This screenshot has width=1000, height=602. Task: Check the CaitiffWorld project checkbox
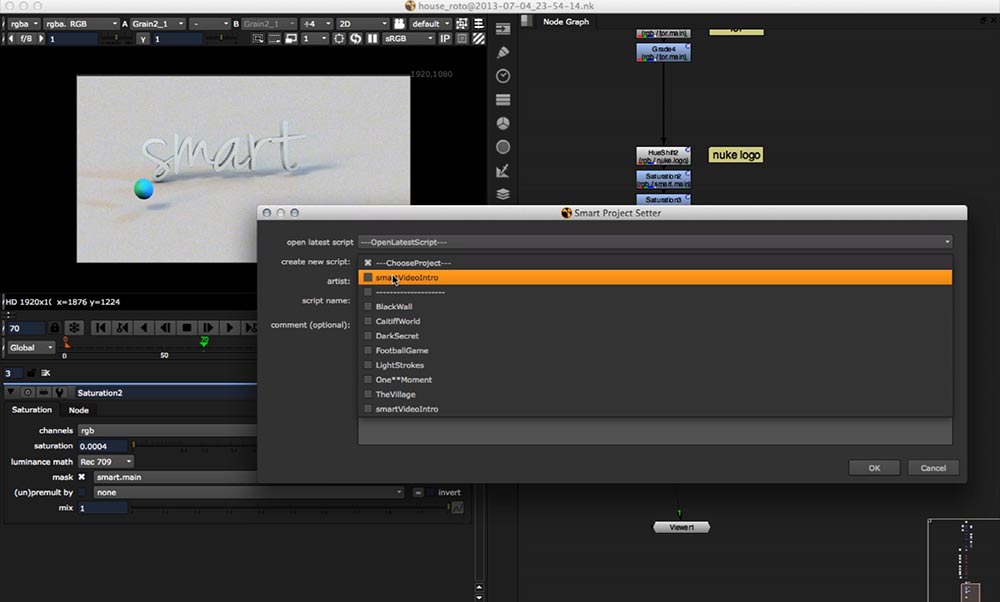368,321
